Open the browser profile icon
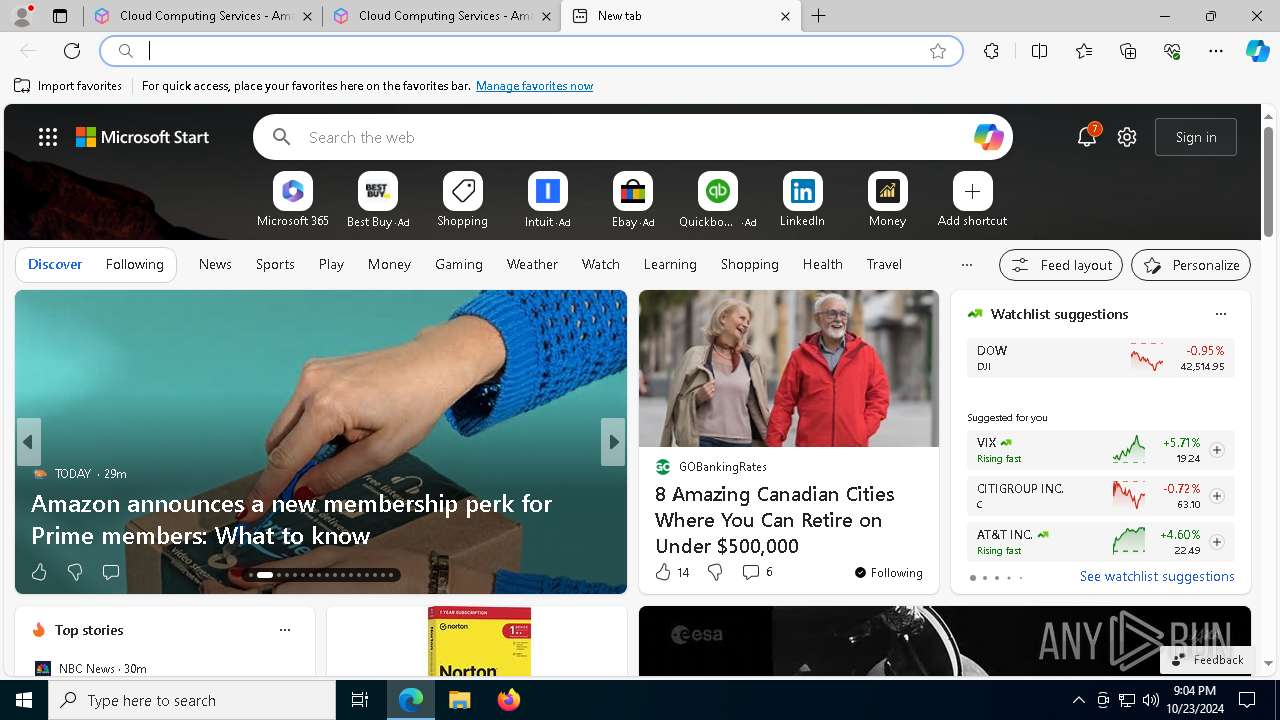 [x=21, y=16]
